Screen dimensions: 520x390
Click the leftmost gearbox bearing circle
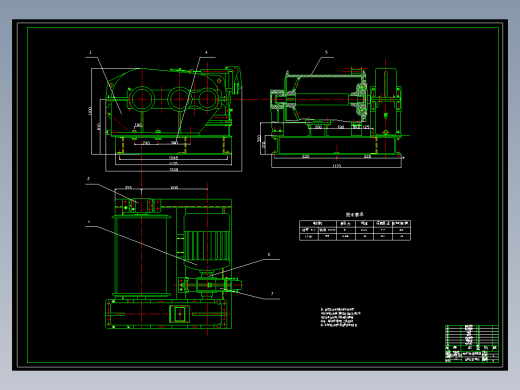point(142,99)
